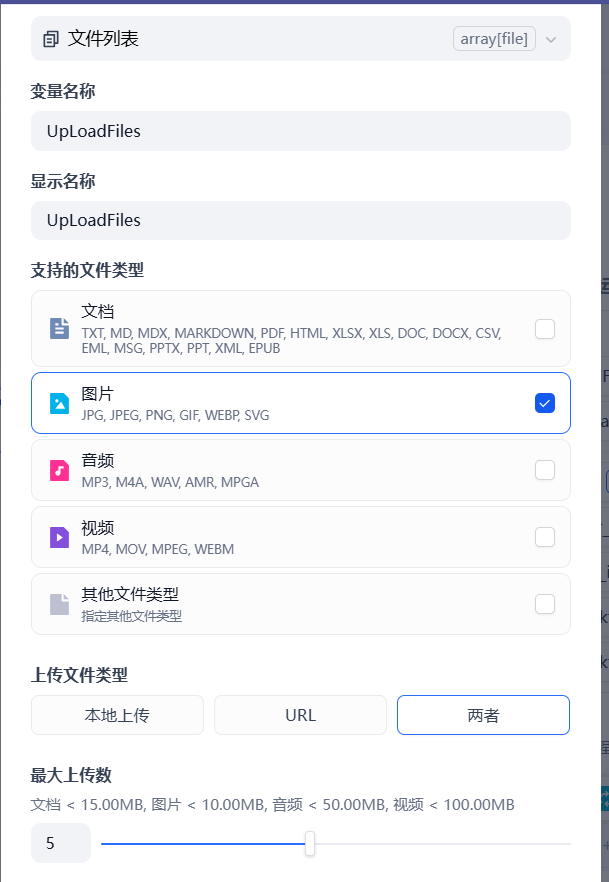Click the UpLoadFiles variable name field
The height and width of the screenshot is (882, 609).
pos(300,131)
